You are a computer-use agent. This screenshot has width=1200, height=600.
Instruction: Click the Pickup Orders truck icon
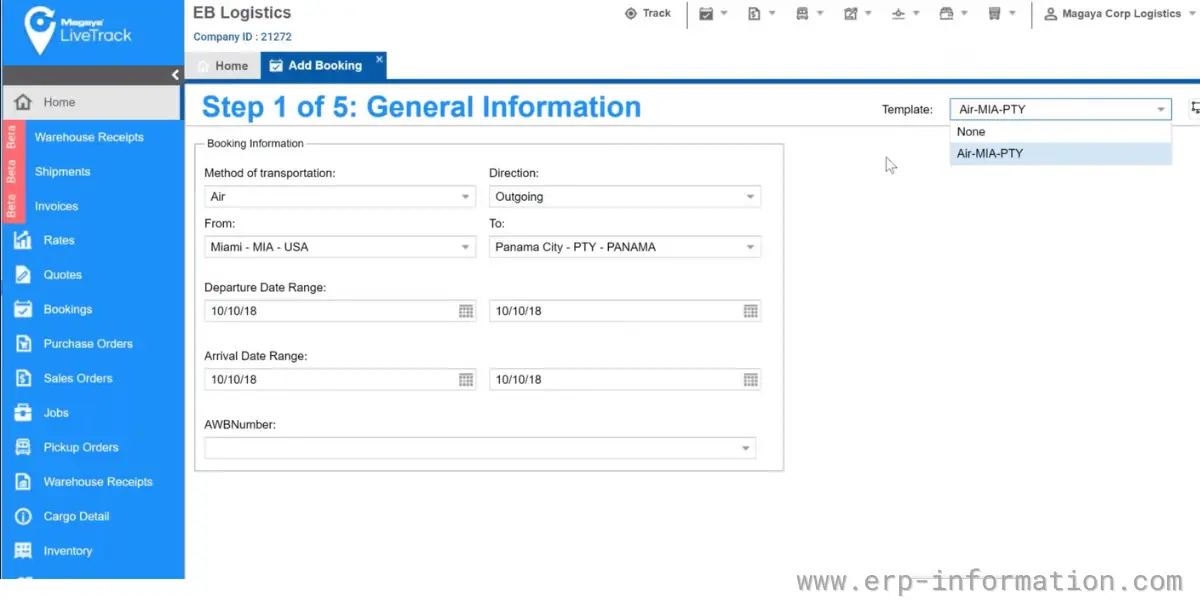[23, 447]
